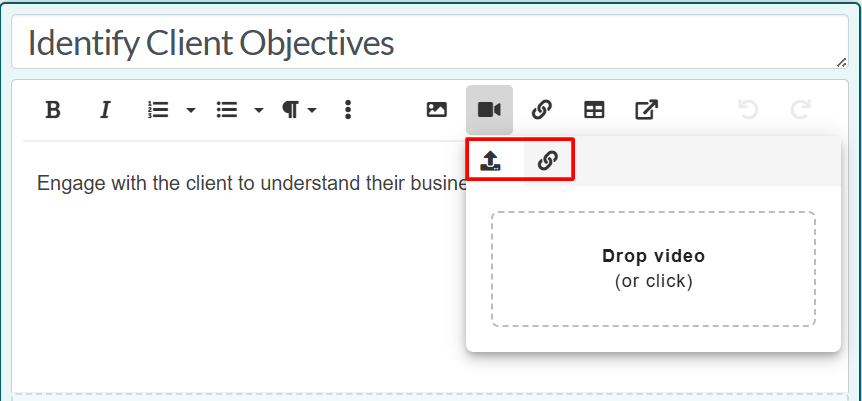The height and width of the screenshot is (401, 862).
Task: Insert a hyperlink from the main toolbar
Action: pyautogui.click(x=542, y=110)
